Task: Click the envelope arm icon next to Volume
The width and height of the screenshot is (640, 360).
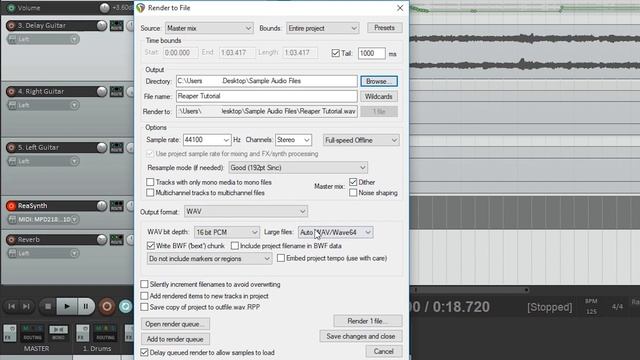Action: point(11,8)
